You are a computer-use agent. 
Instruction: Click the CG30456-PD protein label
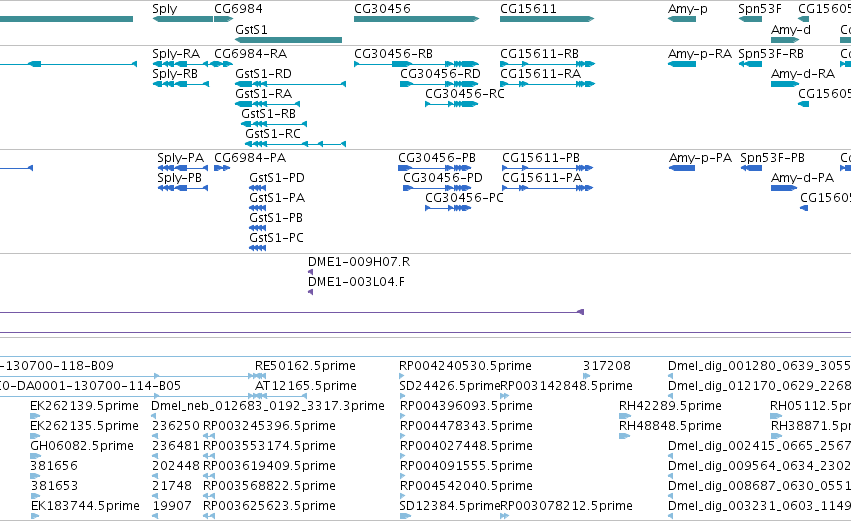pyautogui.click(x=443, y=178)
